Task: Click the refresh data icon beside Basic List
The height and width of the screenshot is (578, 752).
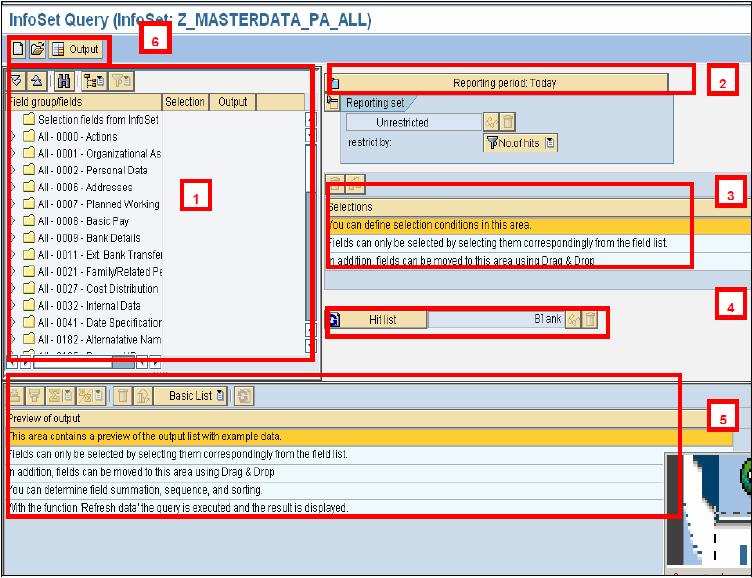Action: pyautogui.click(x=243, y=395)
